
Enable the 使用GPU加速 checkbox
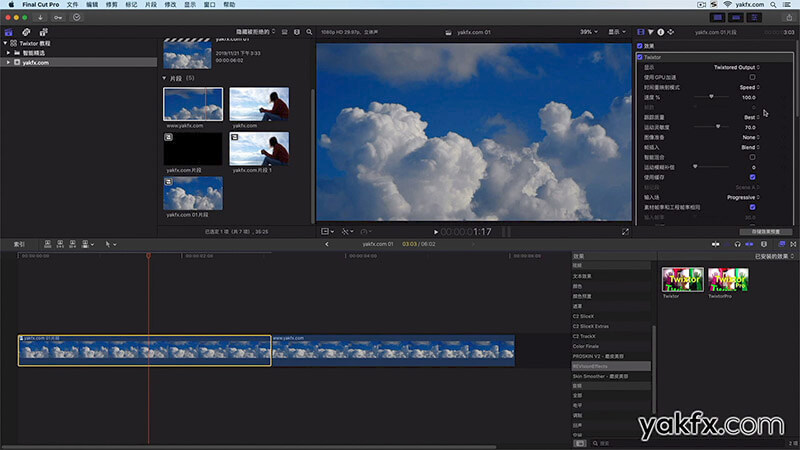(753, 77)
